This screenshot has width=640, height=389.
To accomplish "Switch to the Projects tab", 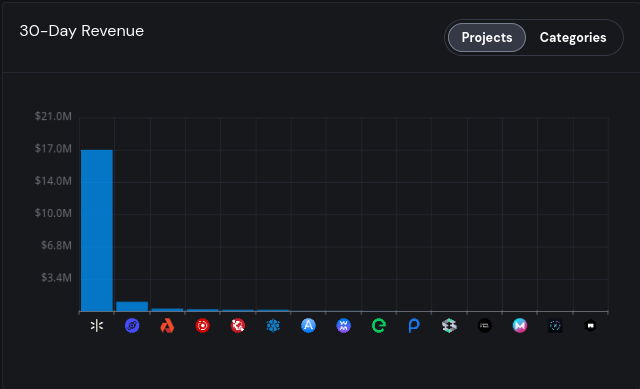I will 487,38.
